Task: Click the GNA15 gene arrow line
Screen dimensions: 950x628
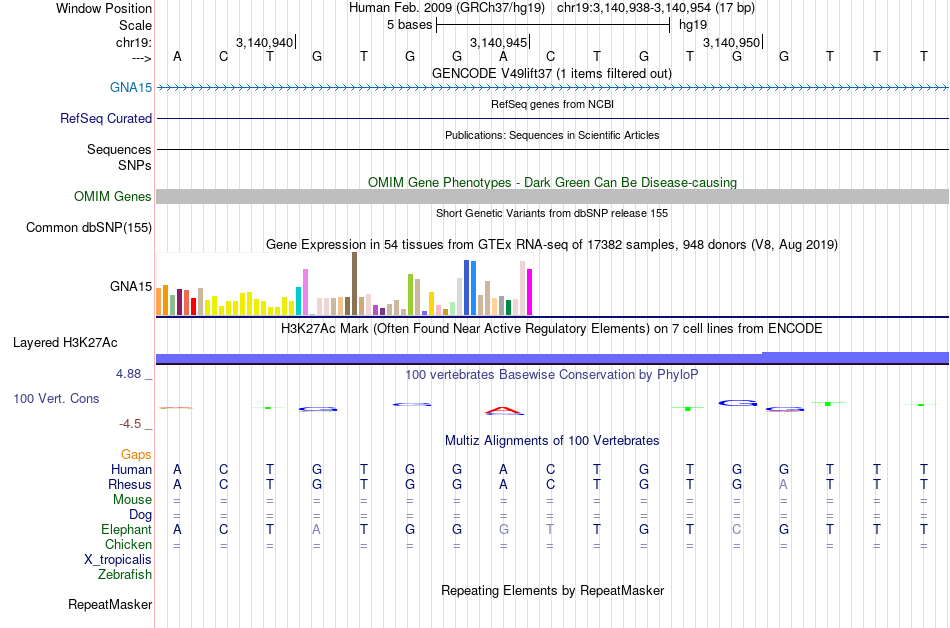Action: [x=553, y=88]
